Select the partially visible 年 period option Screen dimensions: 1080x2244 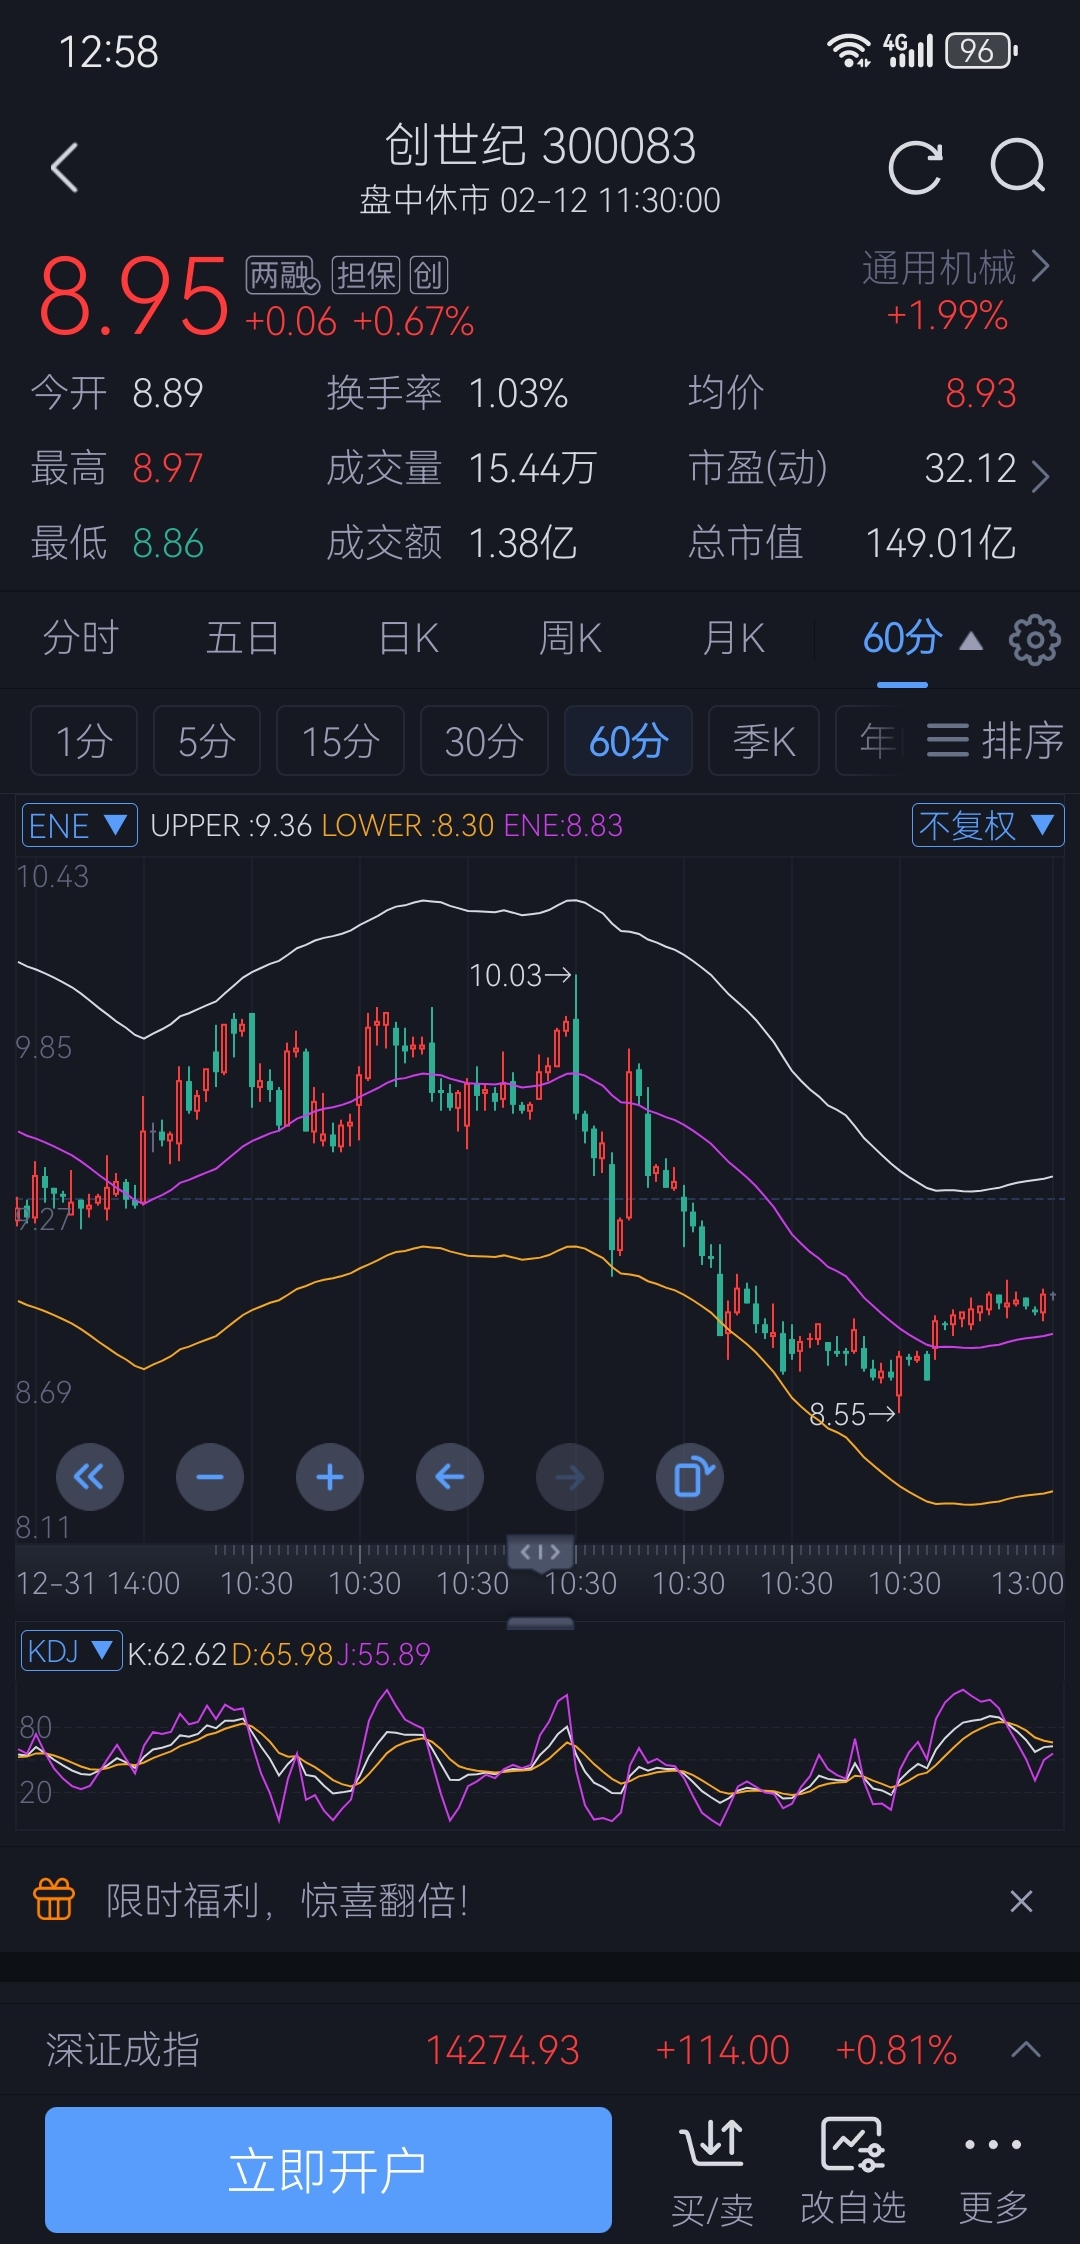click(870, 741)
